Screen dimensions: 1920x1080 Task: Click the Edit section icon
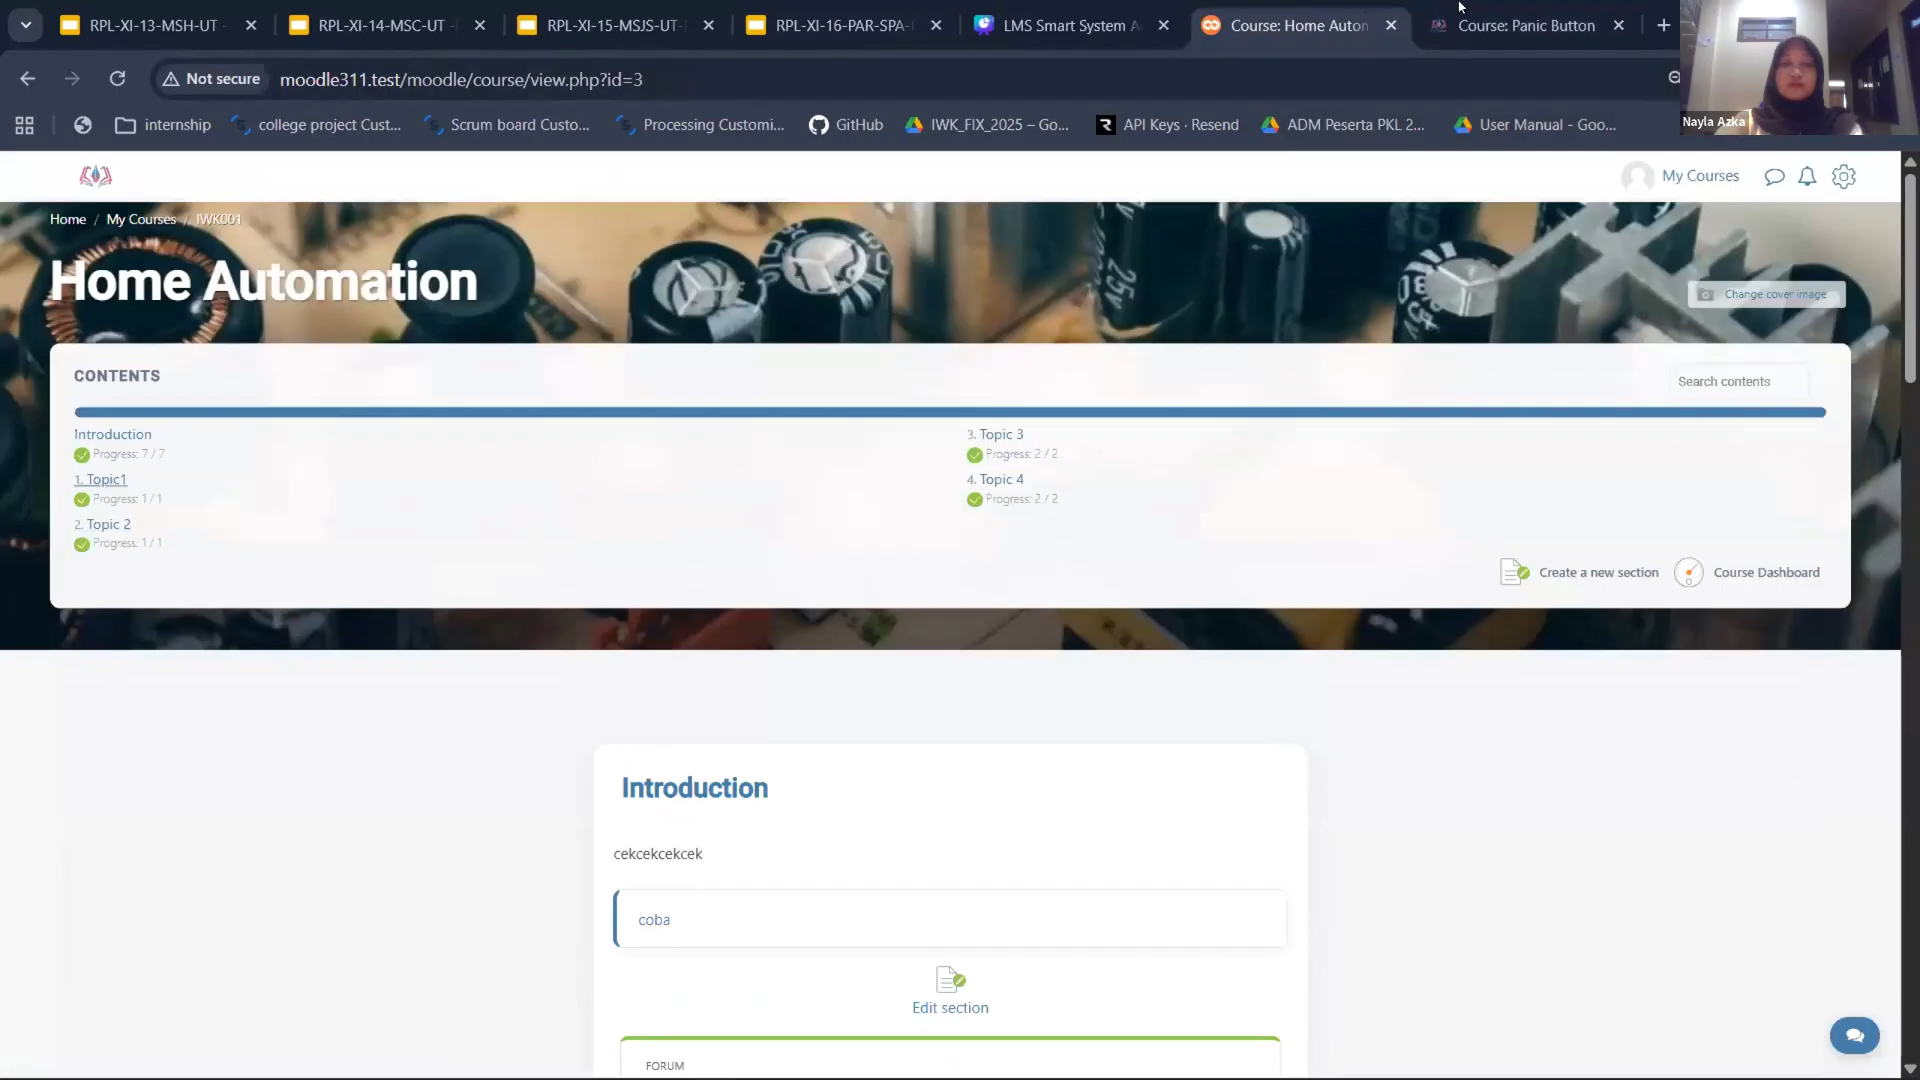[x=950, y=979]
